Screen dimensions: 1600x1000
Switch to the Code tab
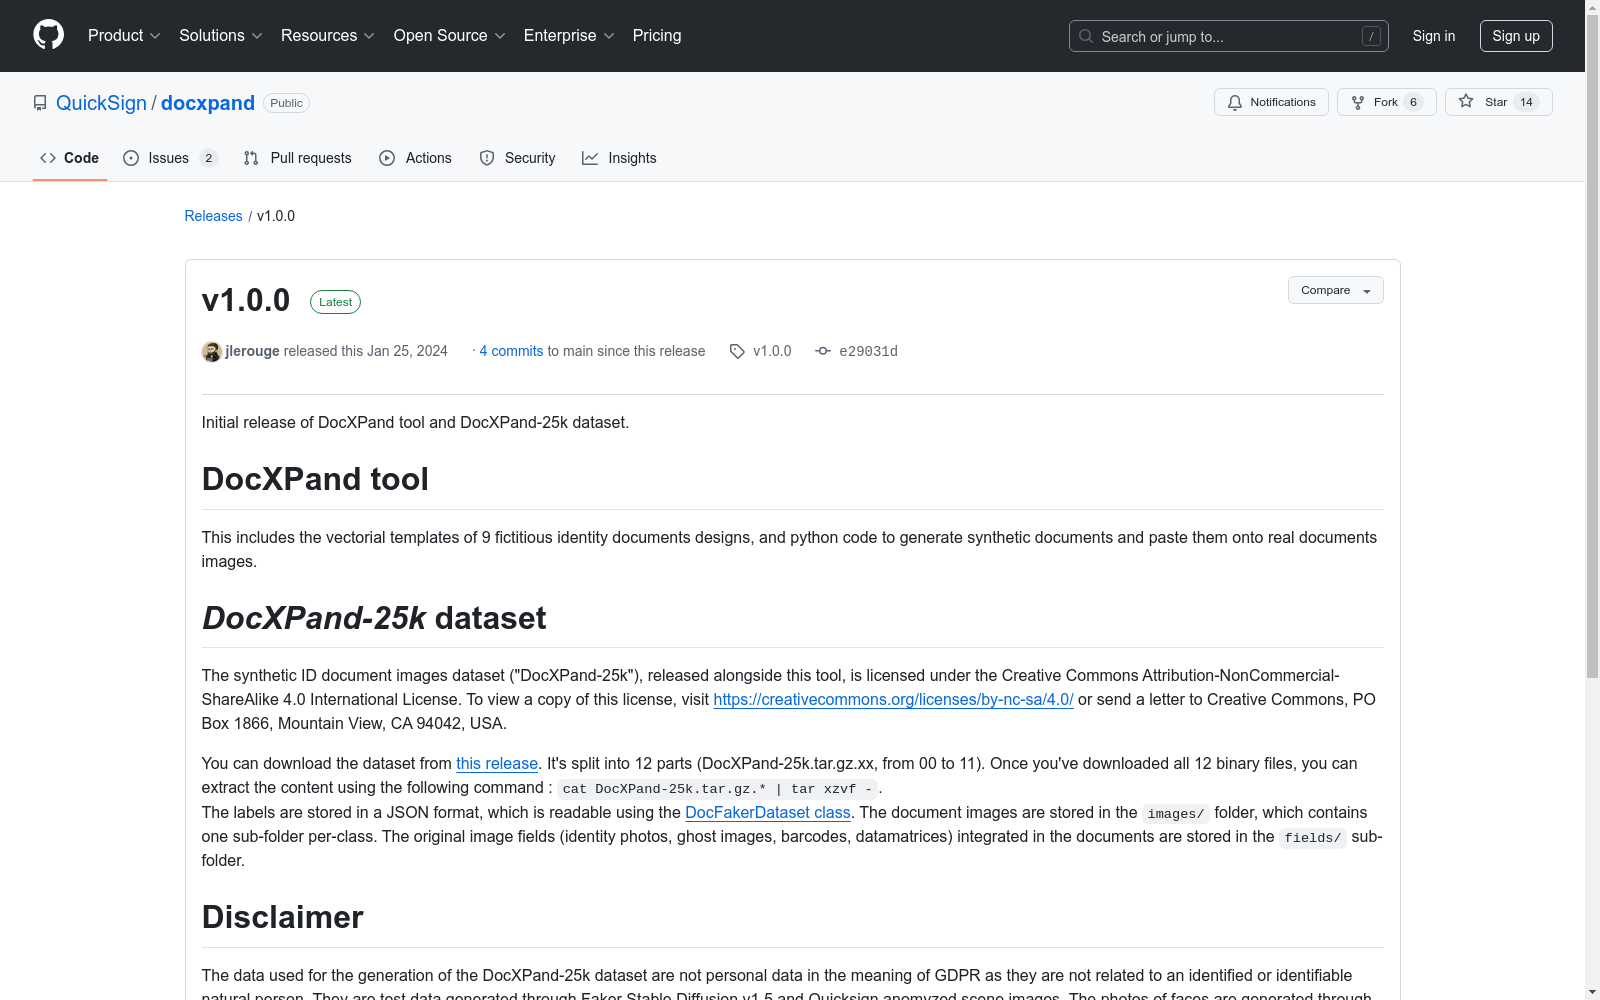pos(70,158)
